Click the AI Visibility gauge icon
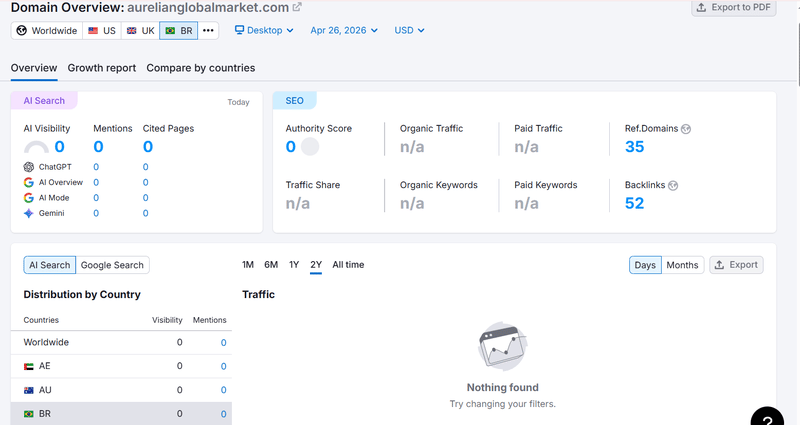The height and width of the screenshot is (425, 800). point(36,147)
